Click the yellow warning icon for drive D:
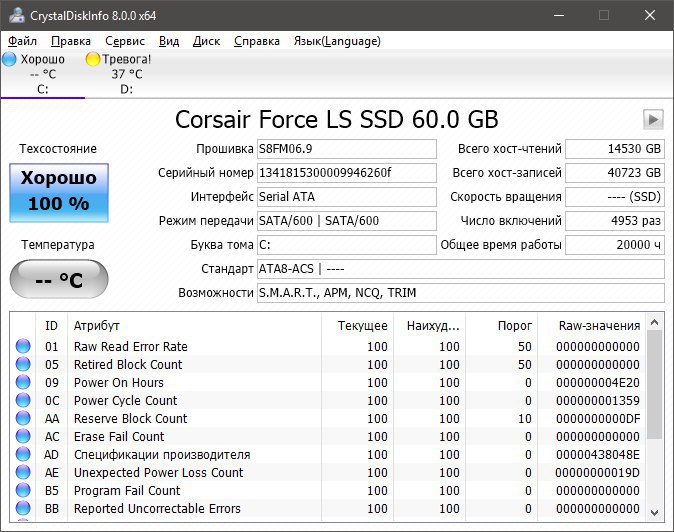This screenshot has height=532, width=674. (x=93, y=59)
